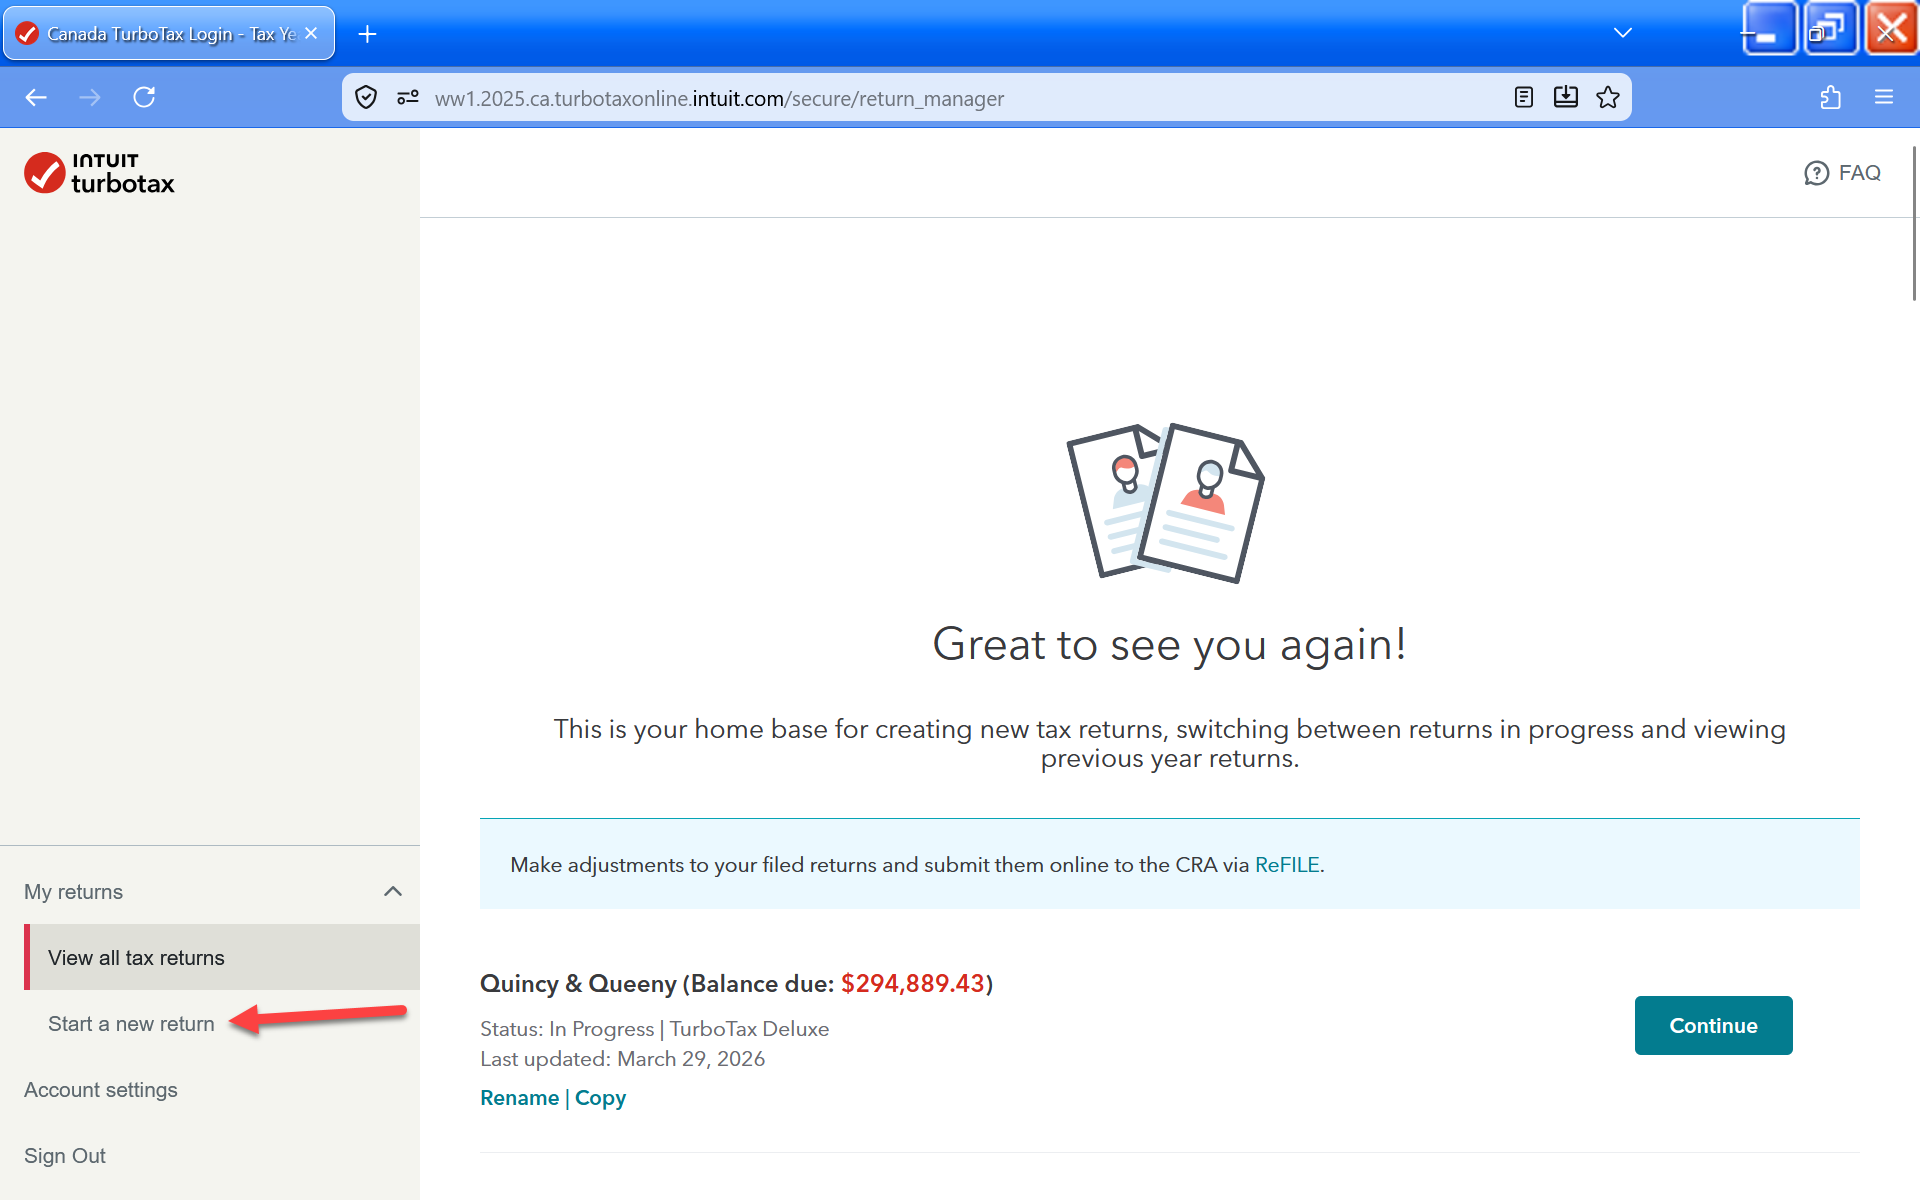Bookmark this page with star icon
The width and height of the screenshot is (1920, 1200).
[1607, 97]
